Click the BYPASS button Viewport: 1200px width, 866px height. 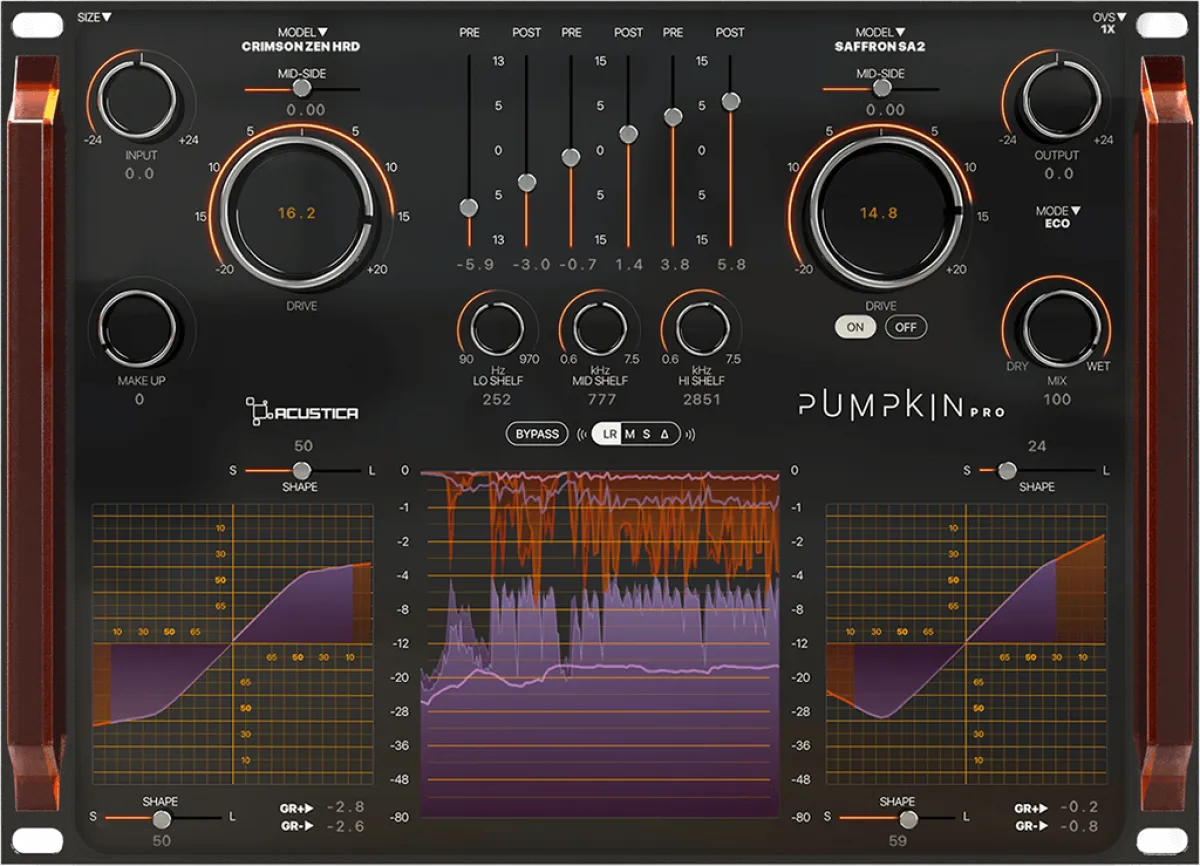click(x=537, y=434)
